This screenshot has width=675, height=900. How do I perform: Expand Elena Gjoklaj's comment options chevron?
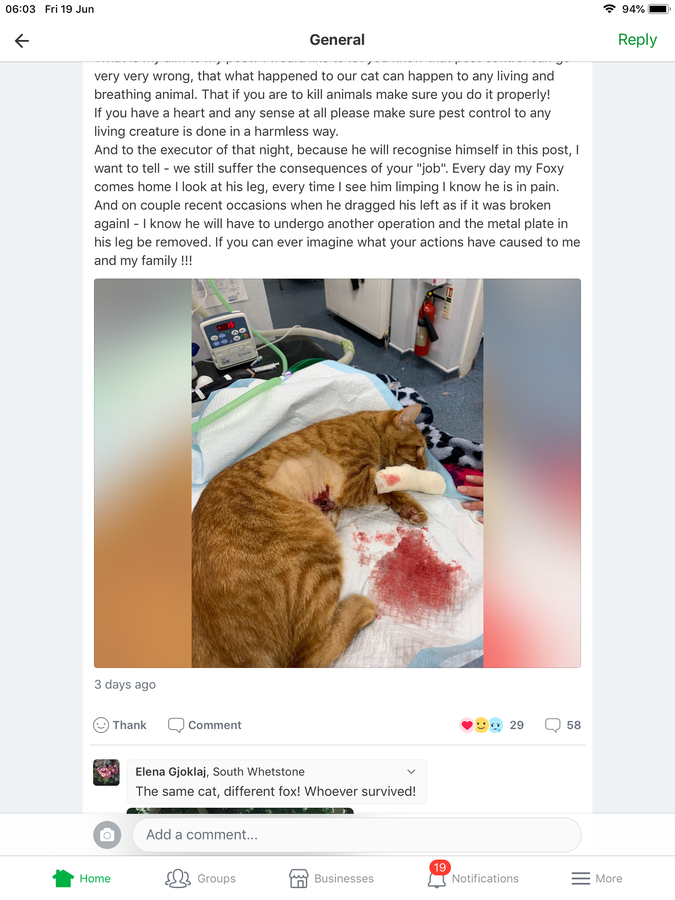[x=411, y=771]
